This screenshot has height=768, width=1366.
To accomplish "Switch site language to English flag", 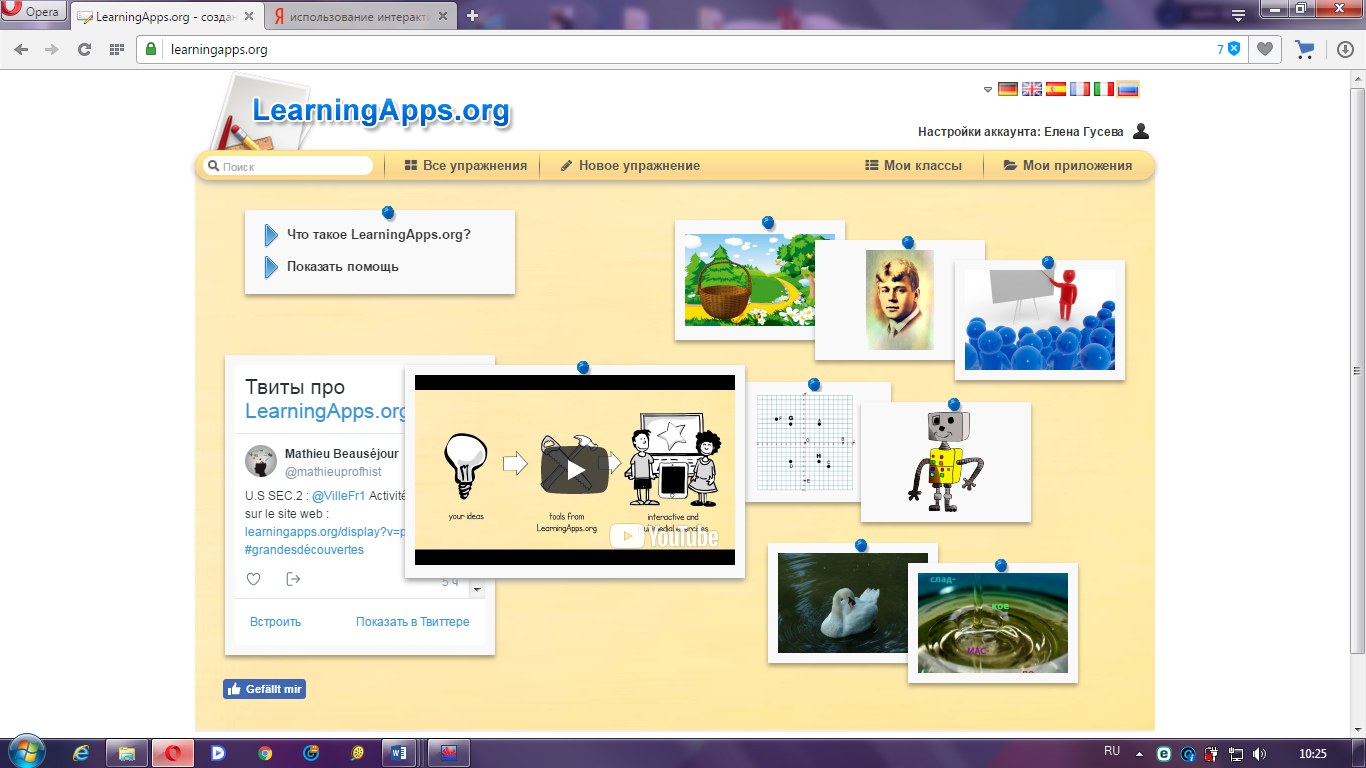I will 1031,89.
